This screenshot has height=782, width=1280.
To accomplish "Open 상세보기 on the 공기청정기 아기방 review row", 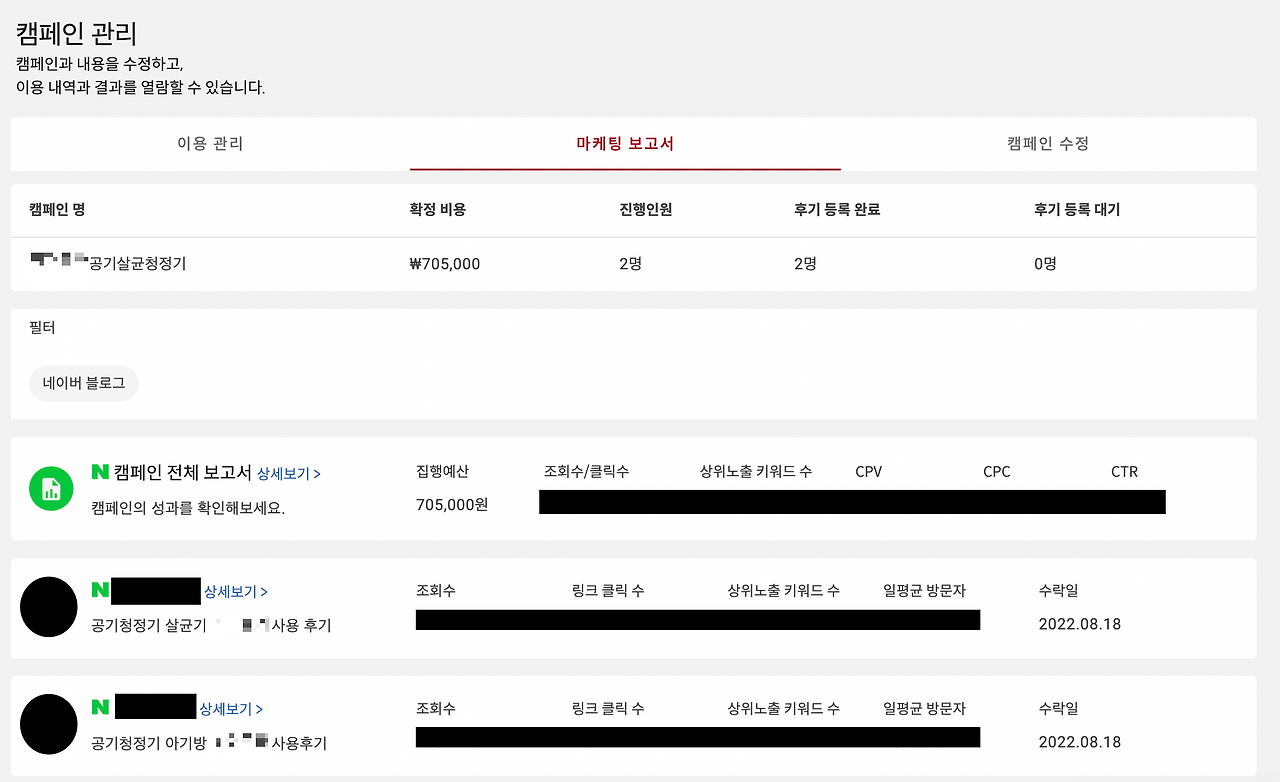I will click(x=234, y=708).
